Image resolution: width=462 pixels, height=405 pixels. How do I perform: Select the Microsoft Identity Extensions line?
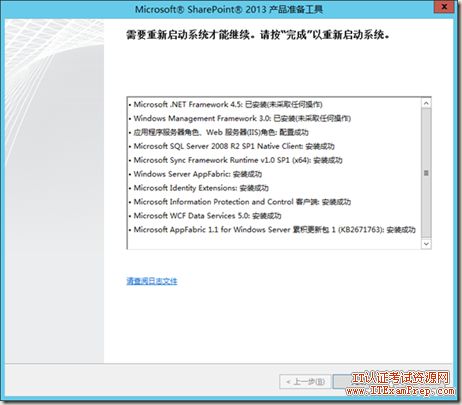199,188
